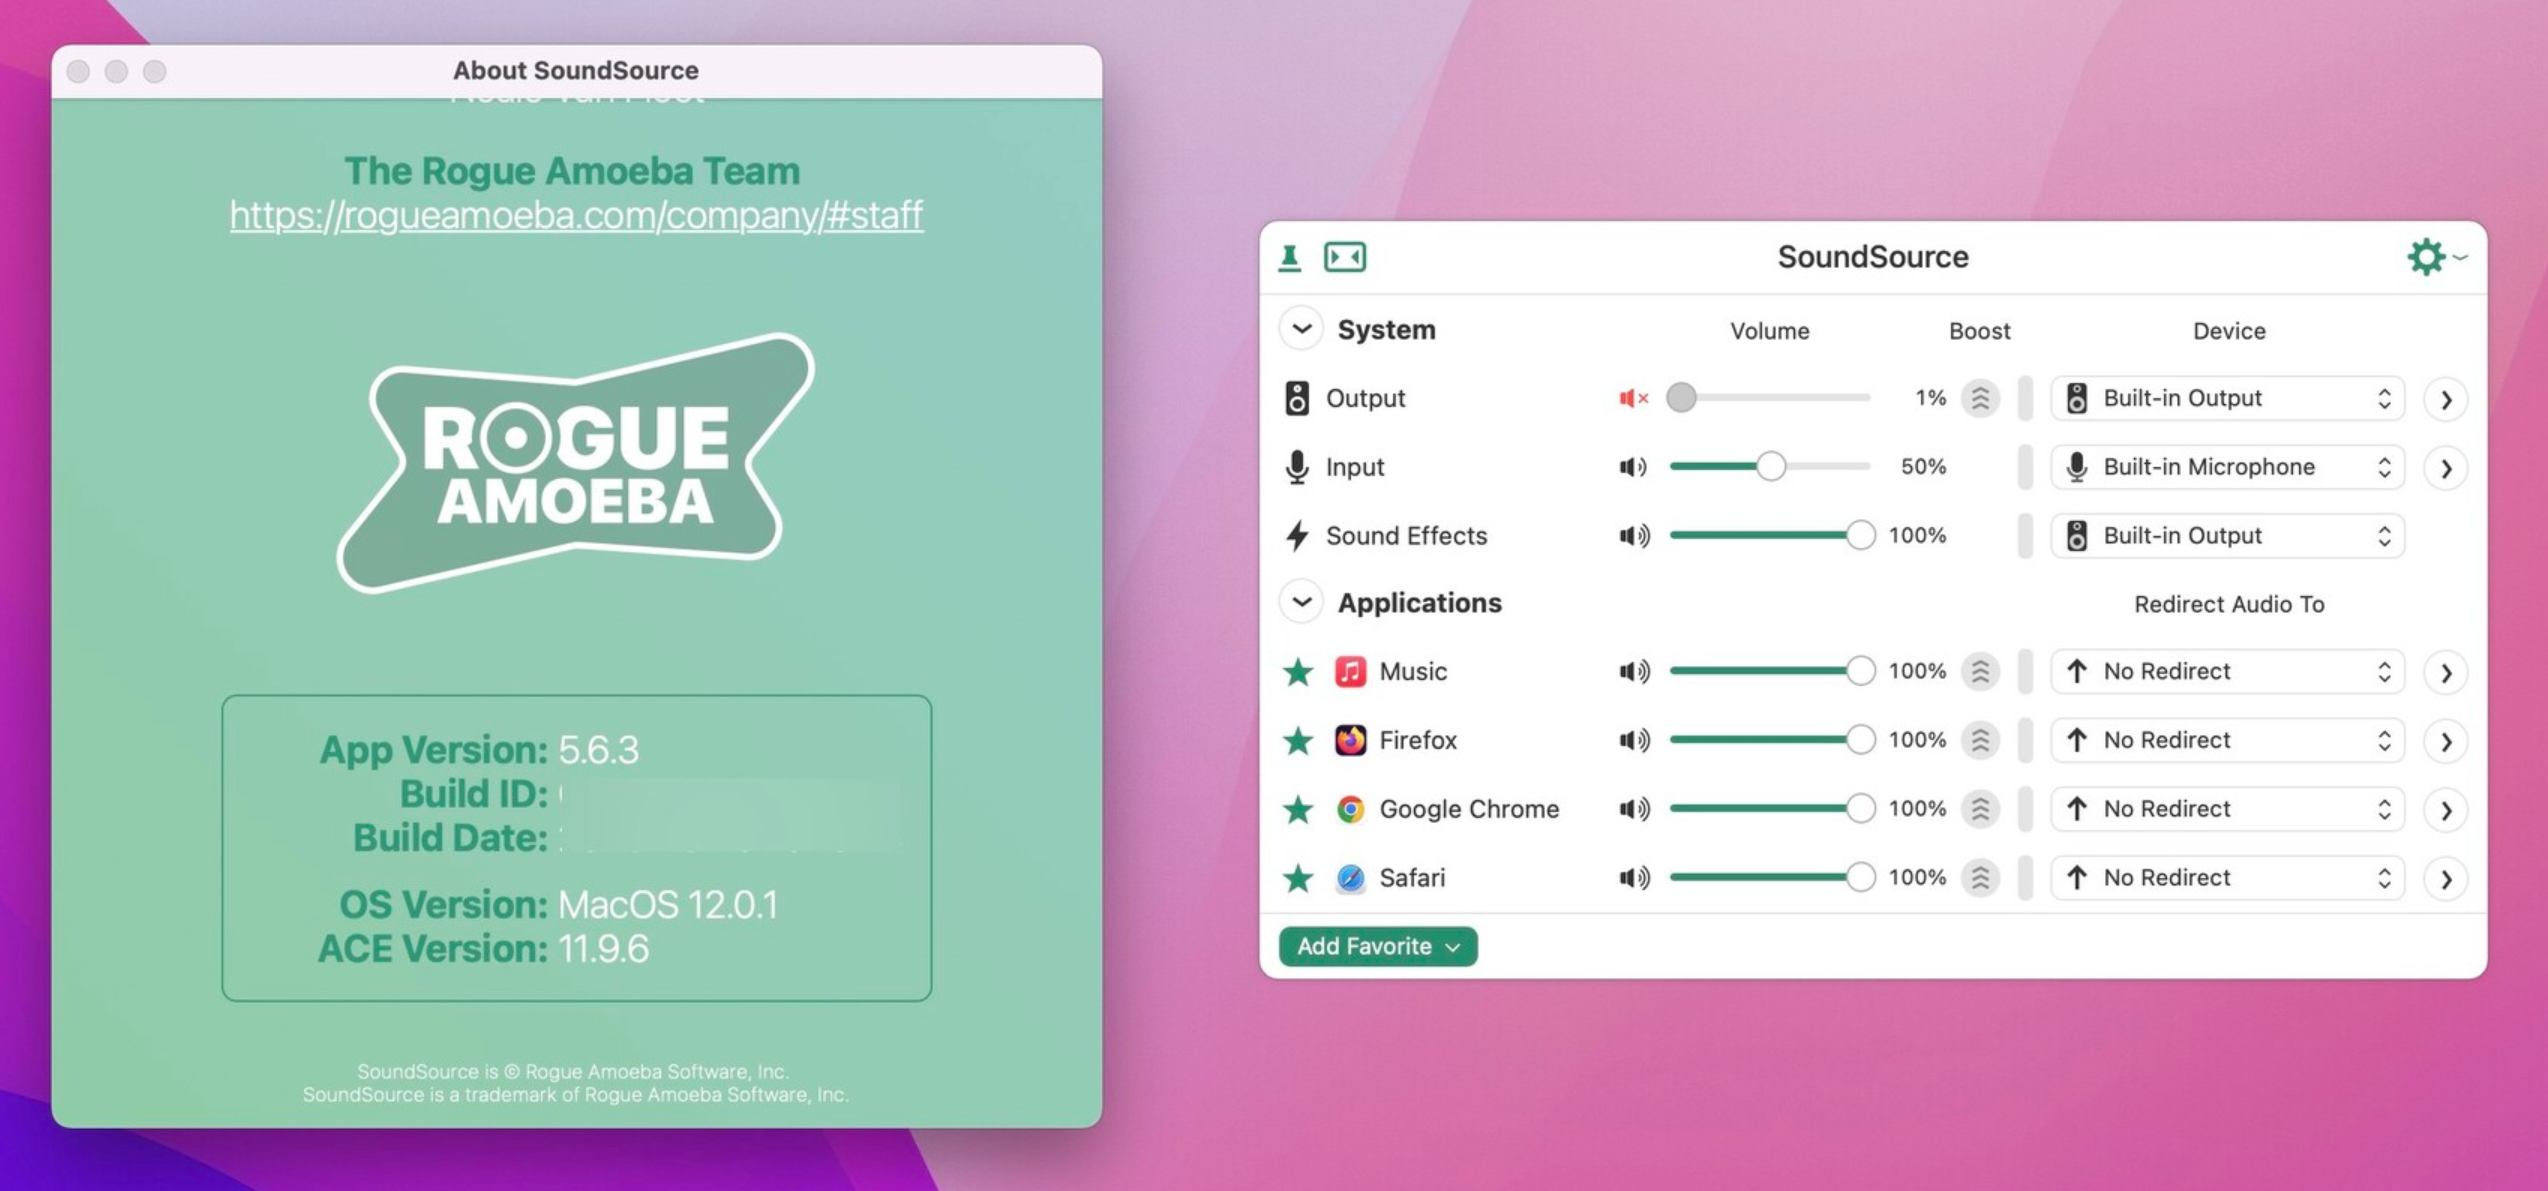2548x1191 pixels.
Task: Mute Firefox audio
Action: click(x=1633, y=740)
